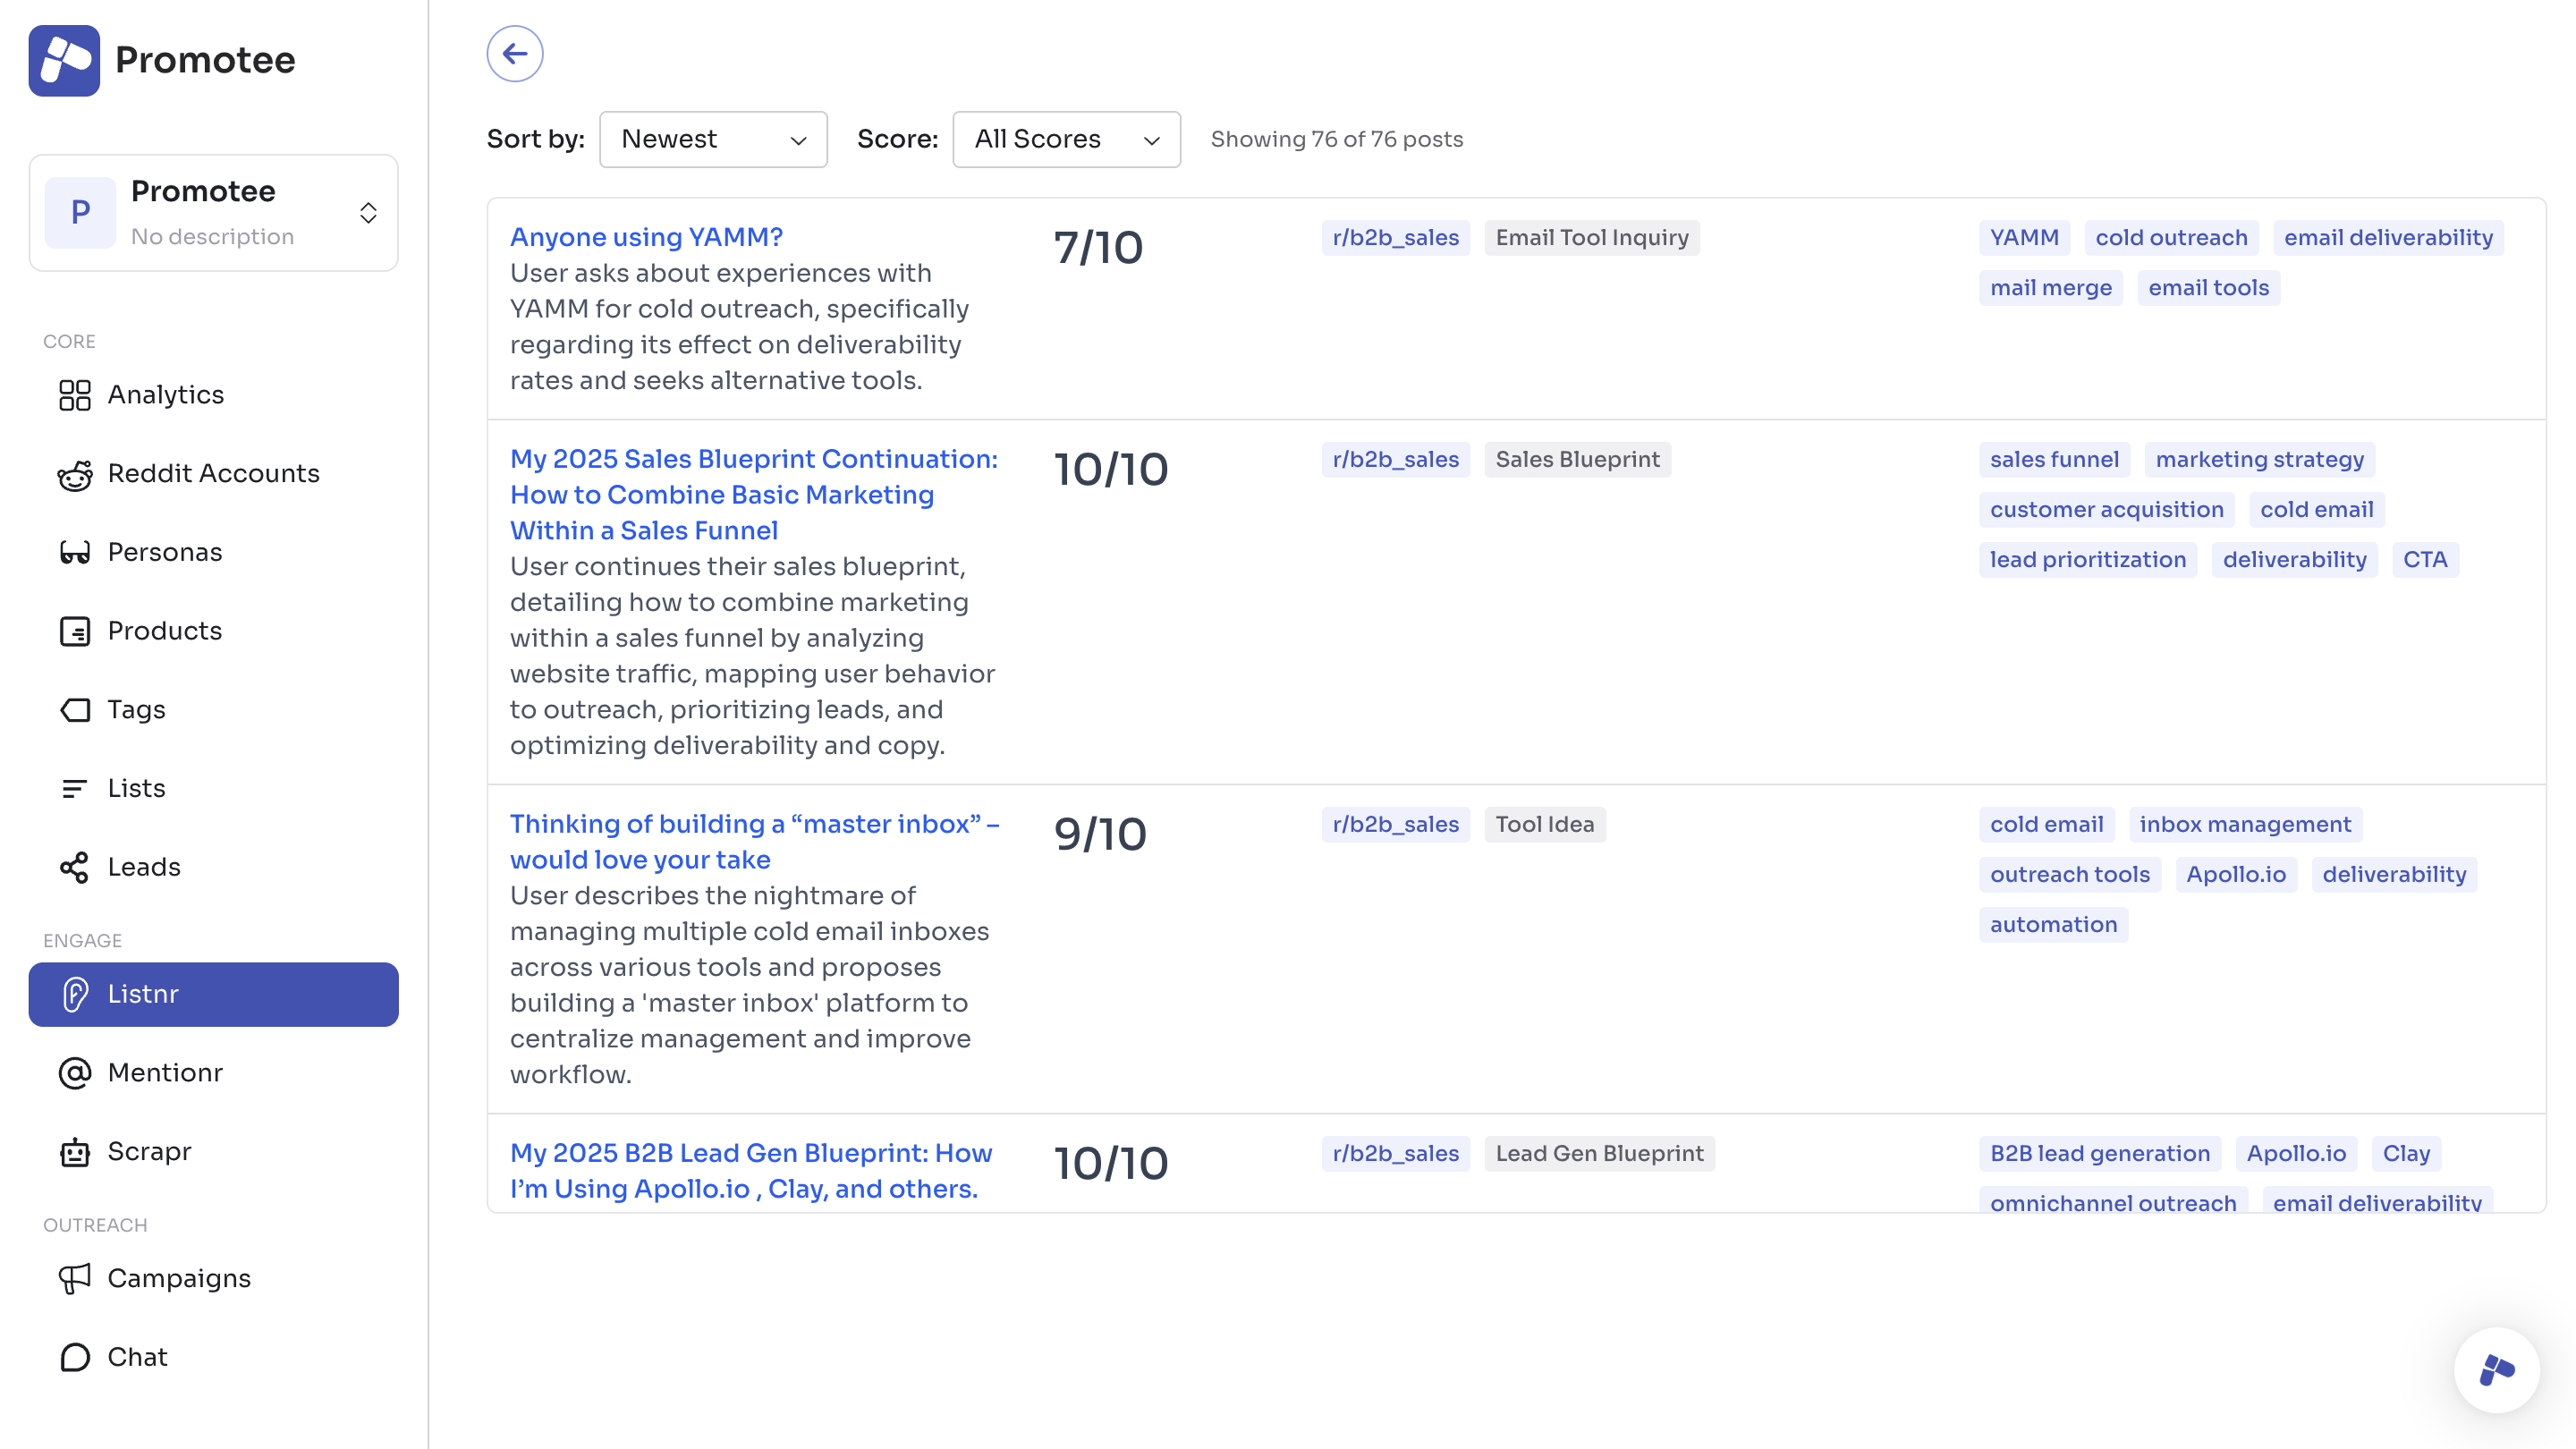This screenshot has width=2576, height=1449.
Task: Click the Campaigns megaphone icon
Action: [74, 1279]
